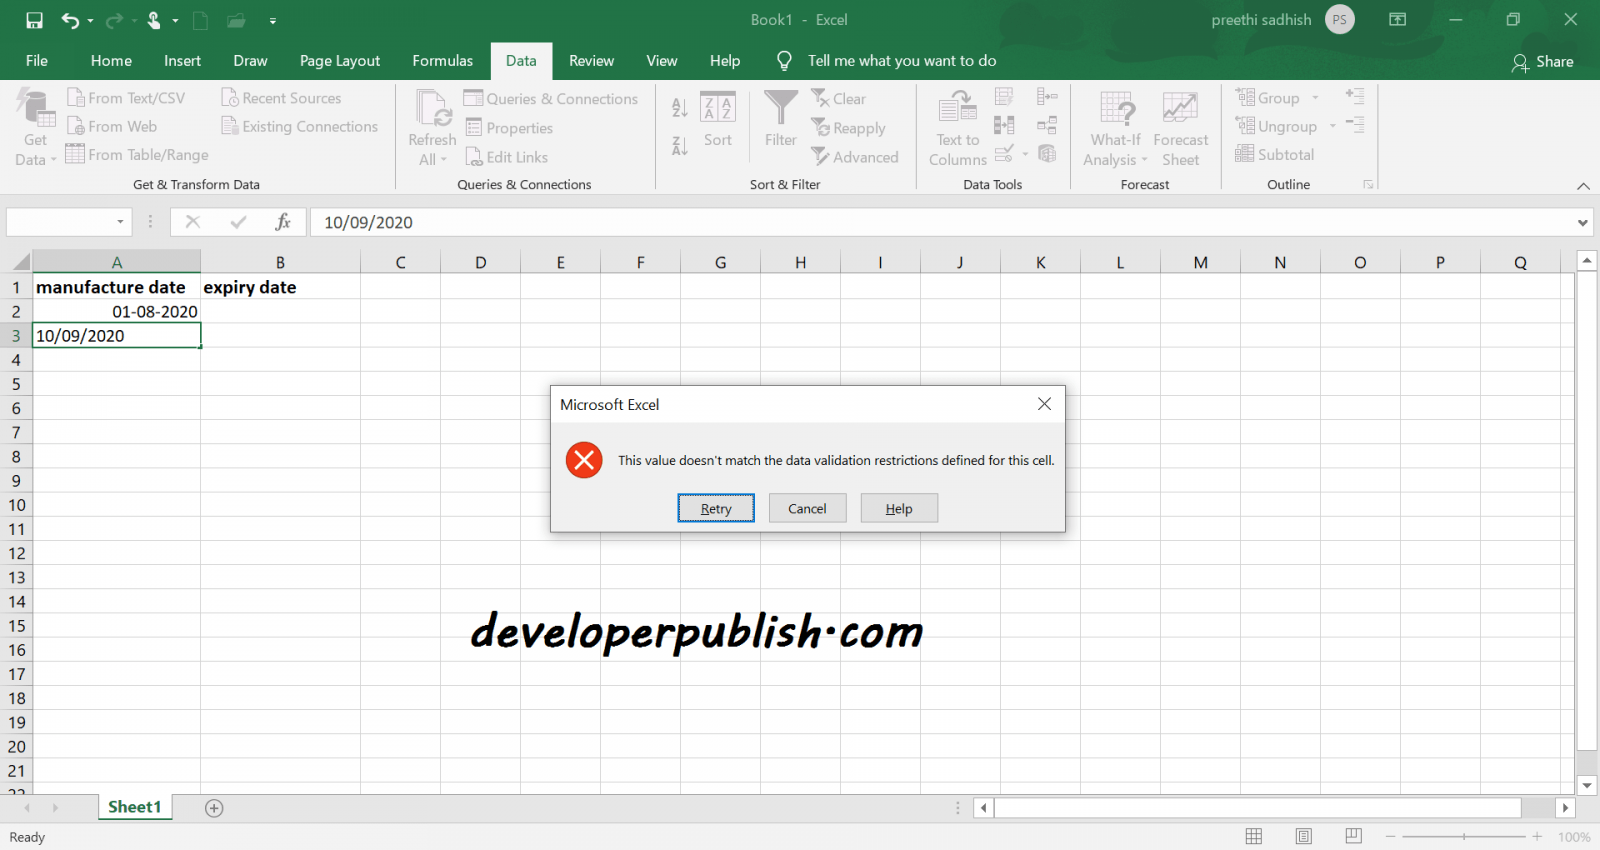Open Existing Connections
This screenshot has width=1600, height=850.
(x=300, y=126)
